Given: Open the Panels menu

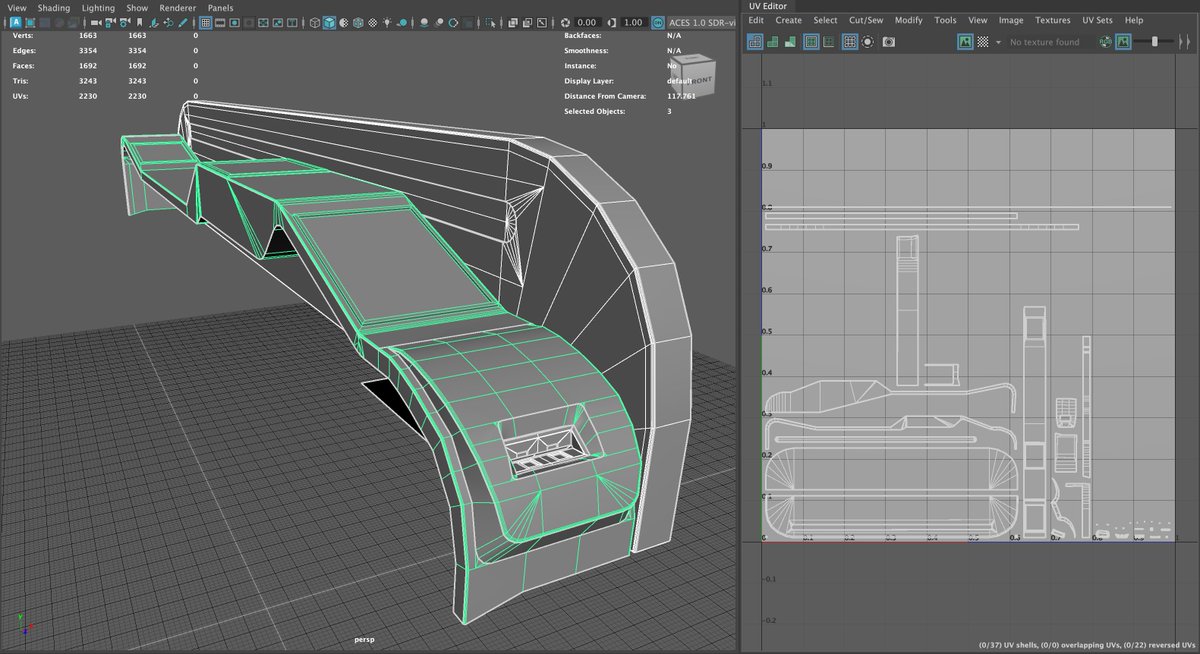Looking at the screenshot, I should 220,7.
